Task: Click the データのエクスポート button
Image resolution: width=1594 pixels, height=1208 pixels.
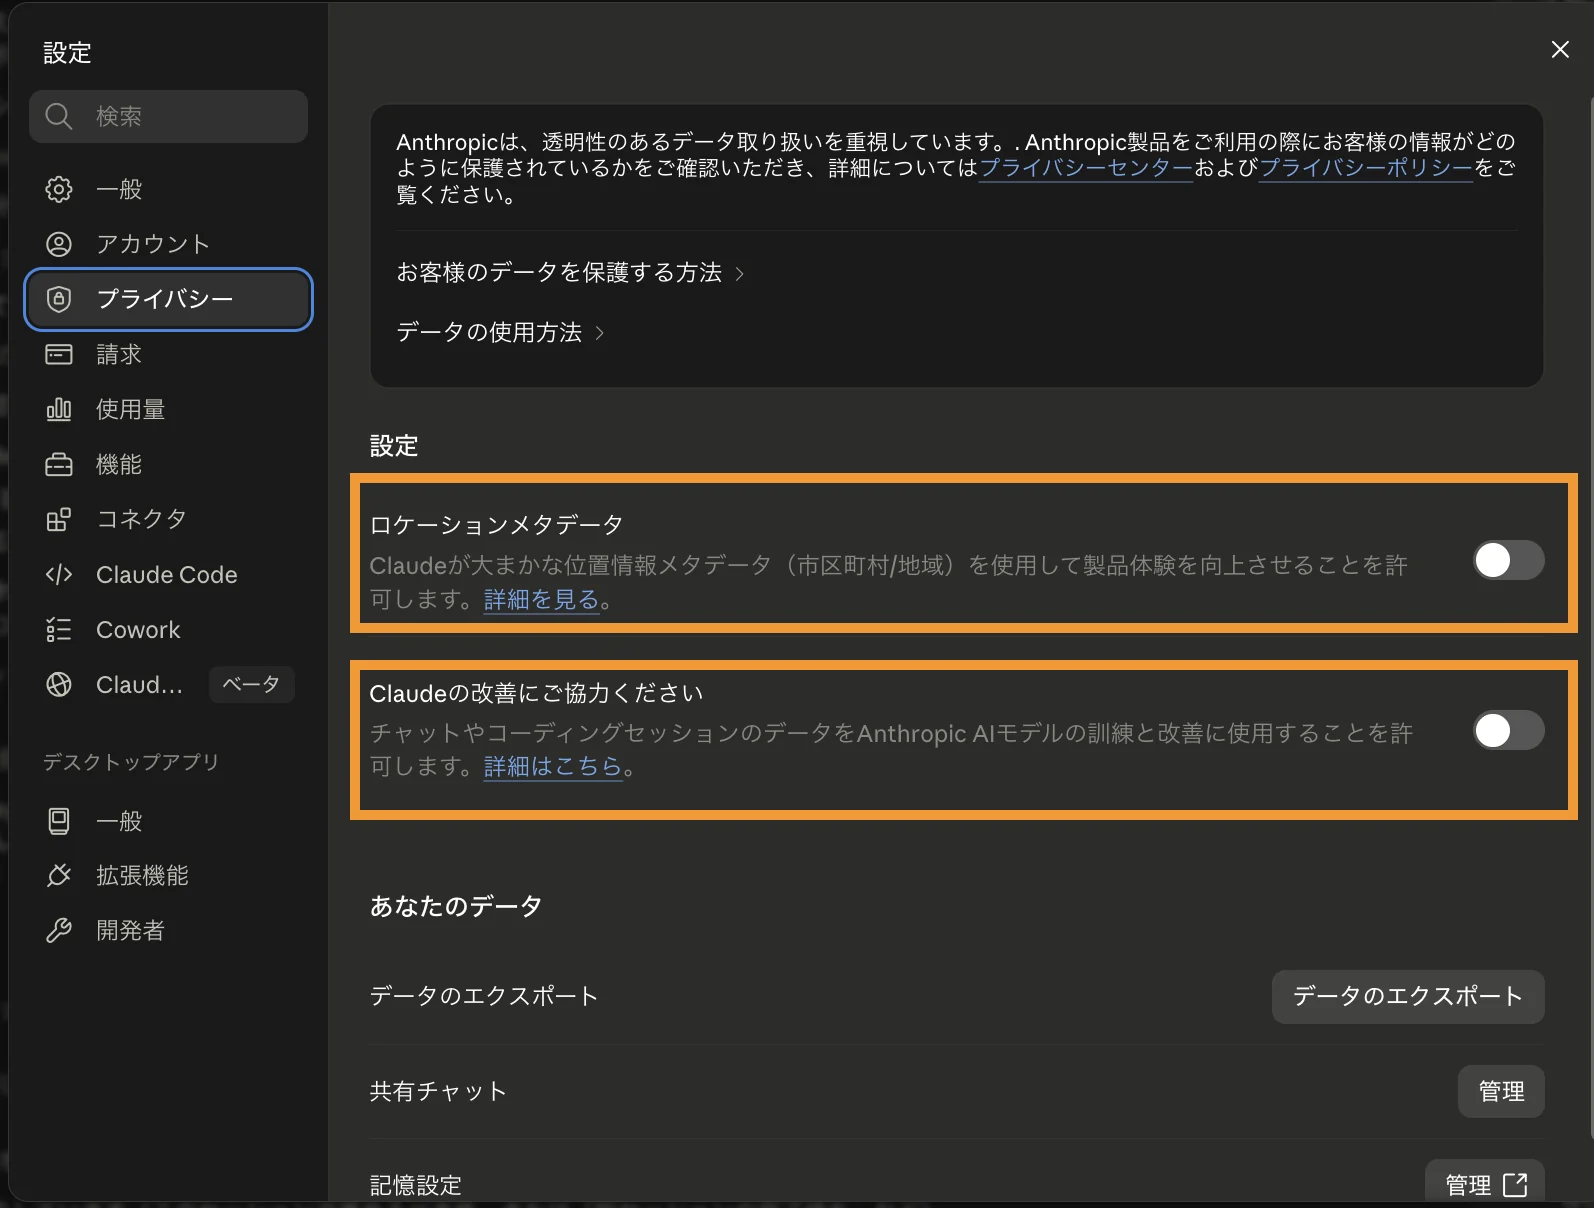Action: [x=1408, y=996]
